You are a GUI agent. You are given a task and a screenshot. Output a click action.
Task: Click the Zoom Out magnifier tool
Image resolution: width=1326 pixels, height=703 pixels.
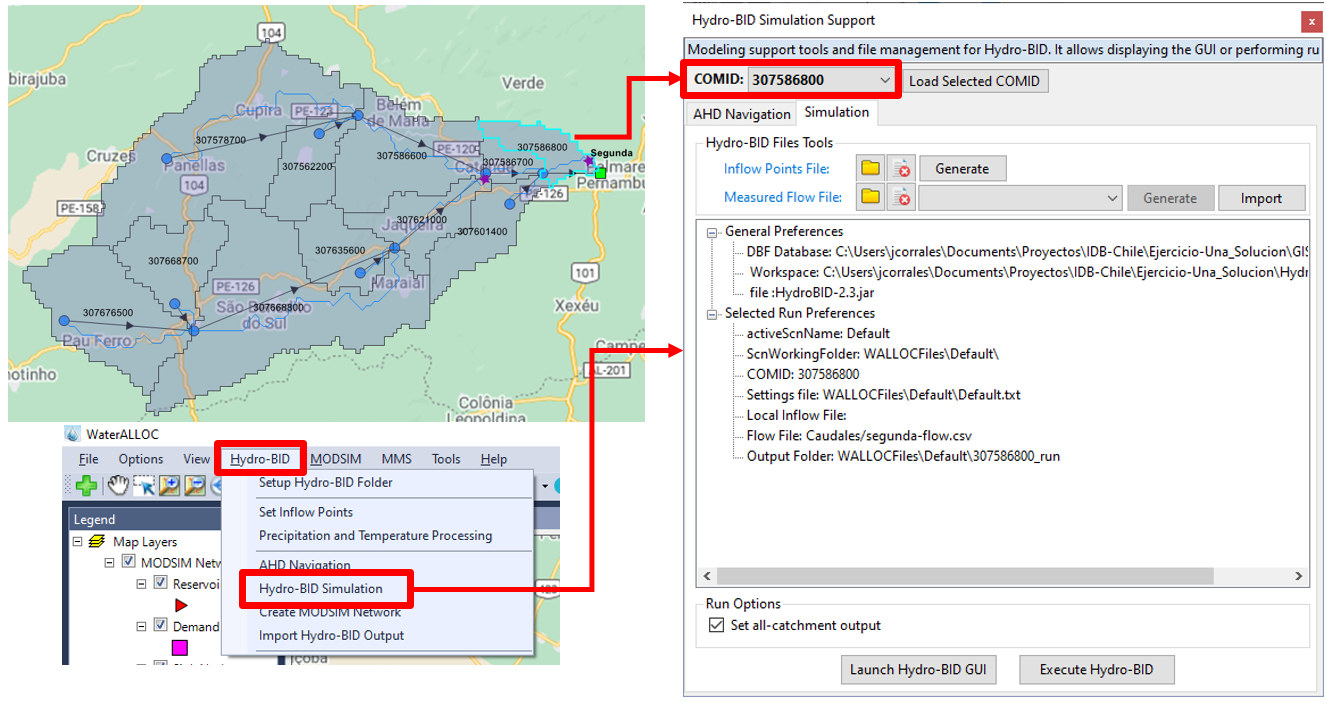coord(194,486)
